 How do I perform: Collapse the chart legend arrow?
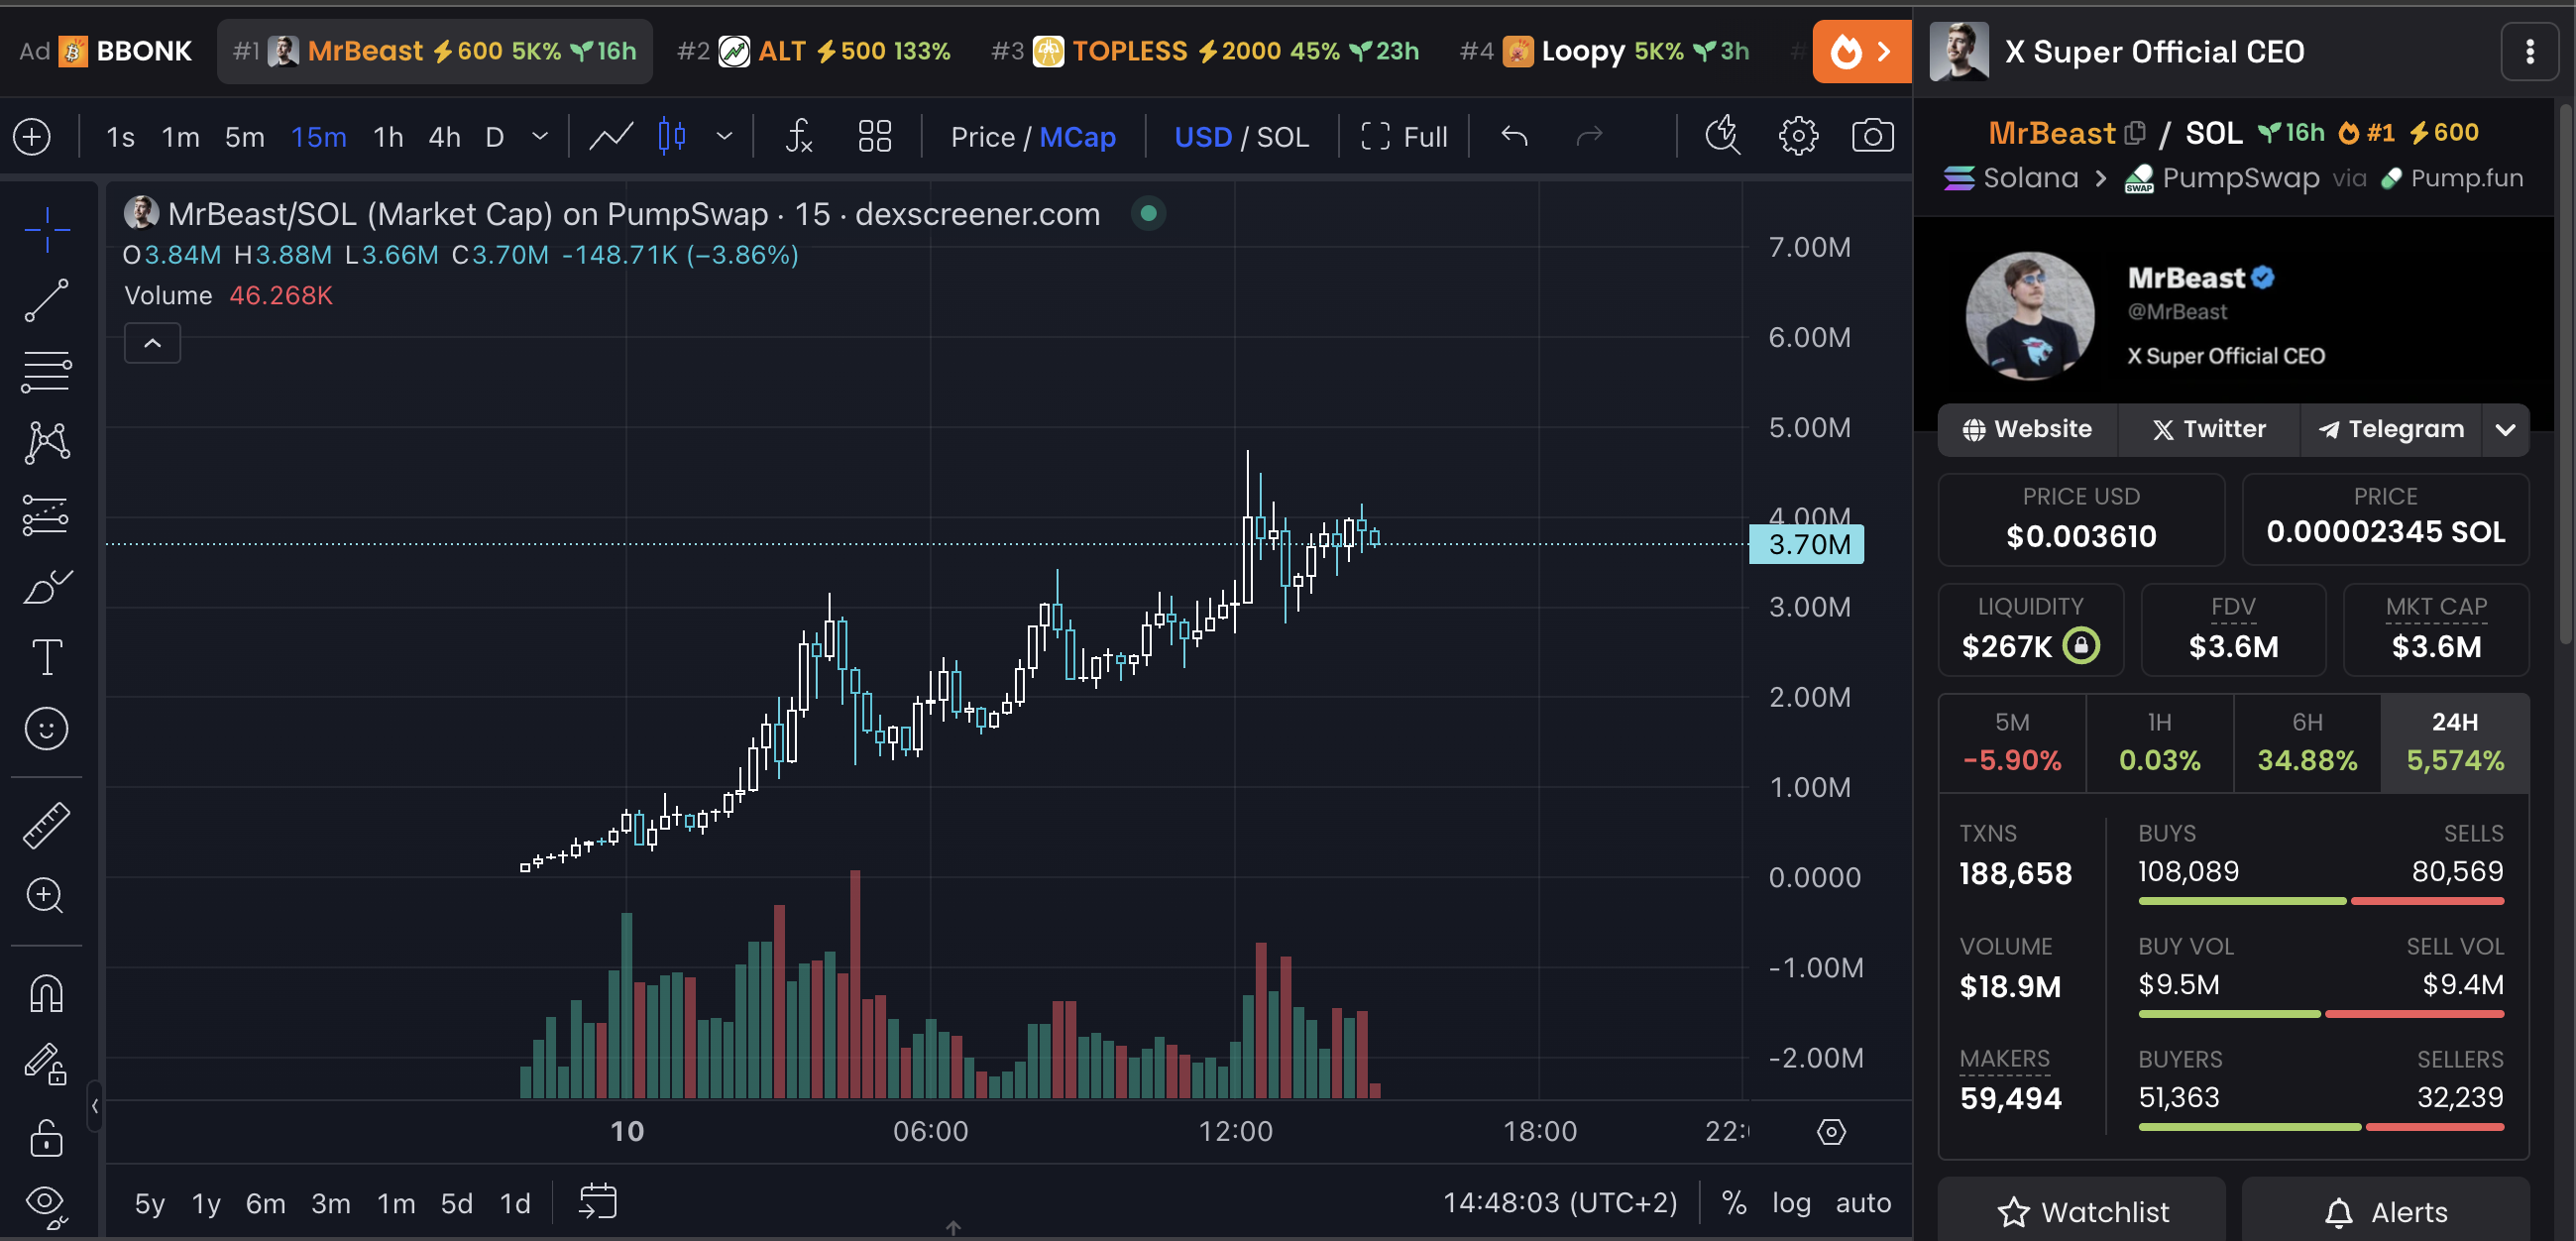(152, 343)
